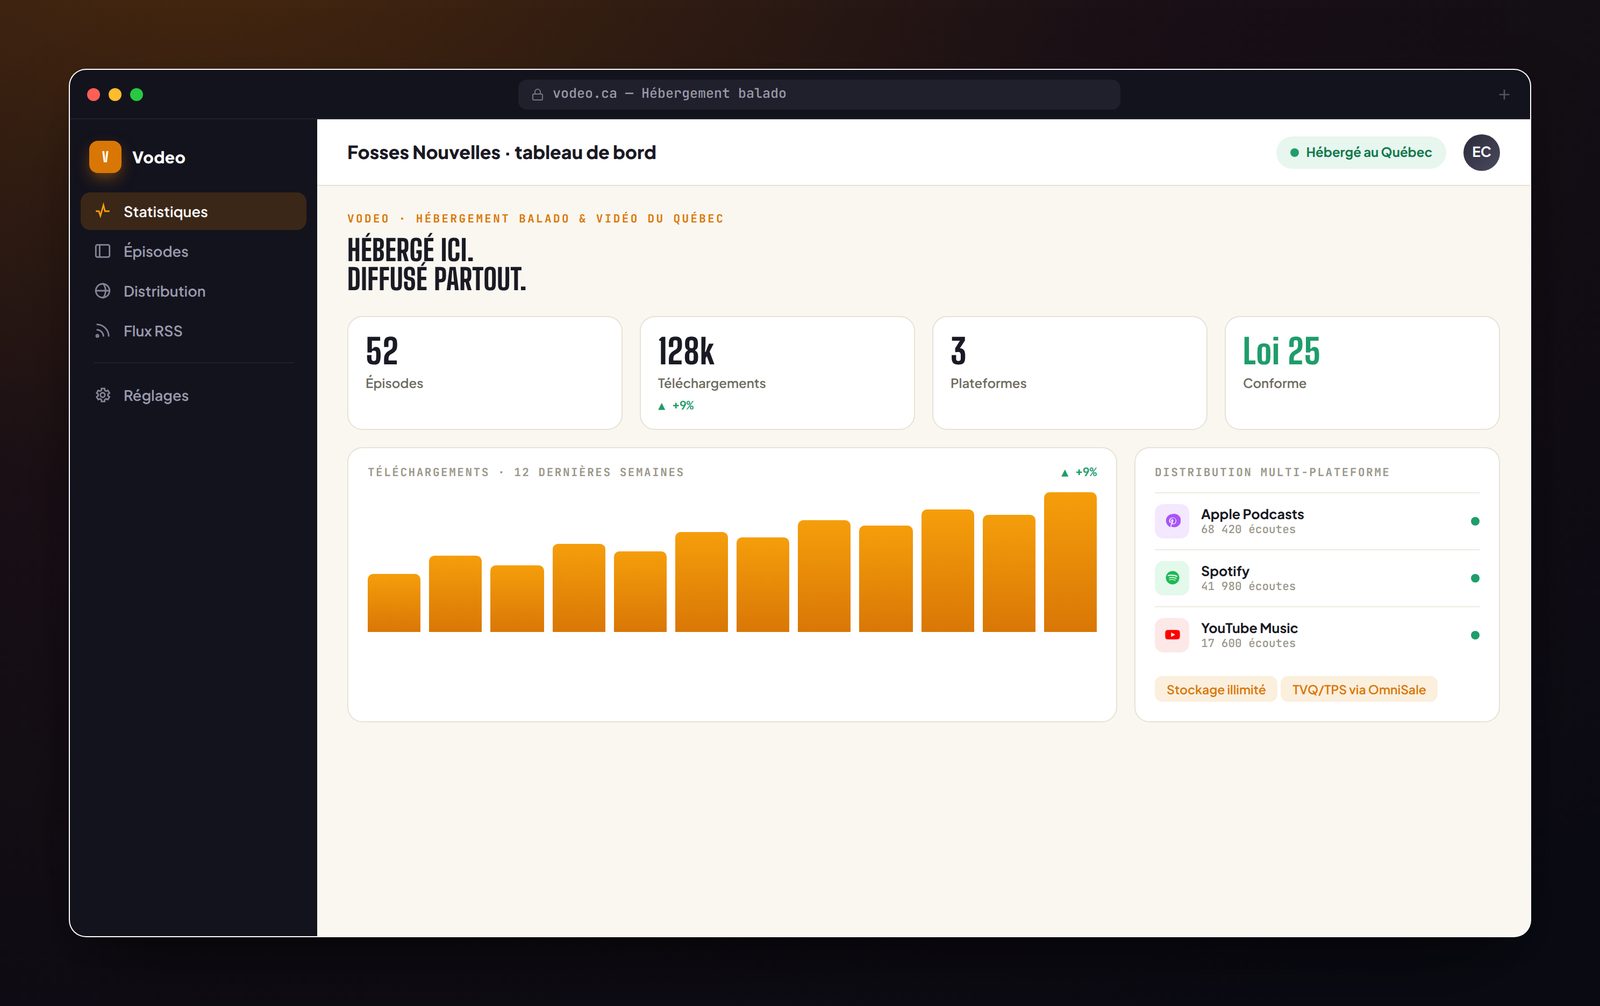Viewport: 1600px width, 1006px height.
Task: Select Flux RSS in the sidebar
Action: (x=193, y=331)
